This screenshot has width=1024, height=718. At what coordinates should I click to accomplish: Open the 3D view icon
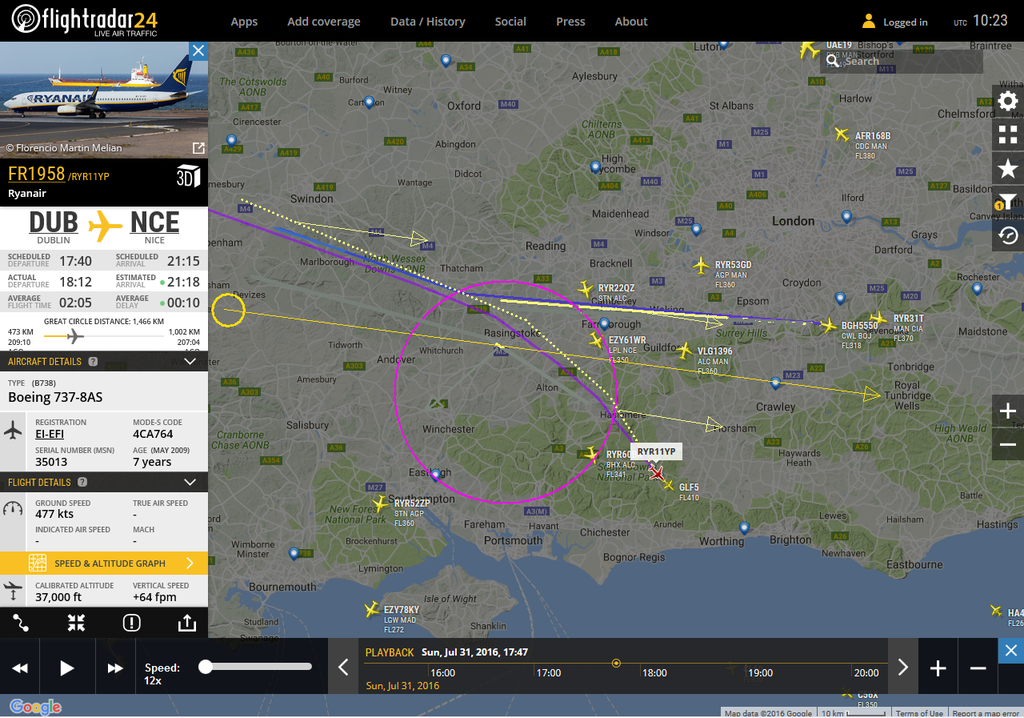pyautogui.click(x=188, y=176)
